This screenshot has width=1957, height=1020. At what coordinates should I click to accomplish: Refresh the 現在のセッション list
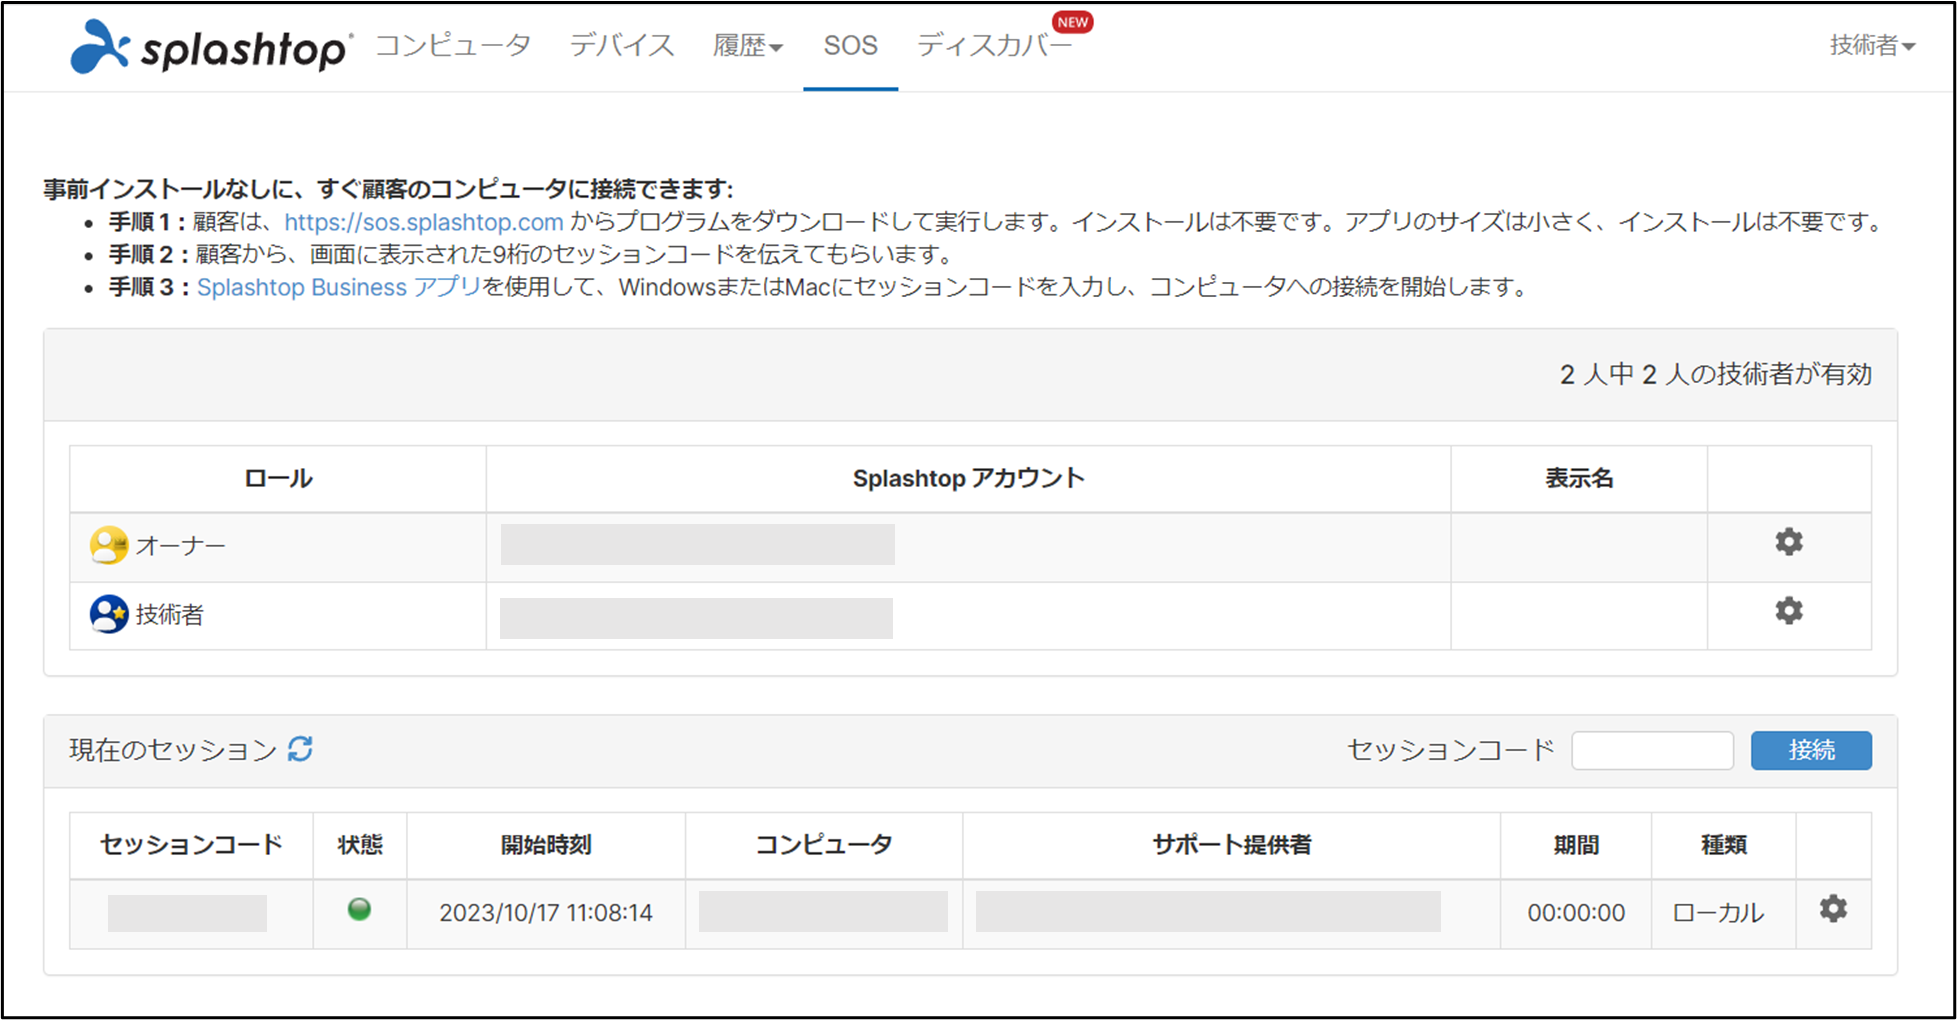pos(300,749)
